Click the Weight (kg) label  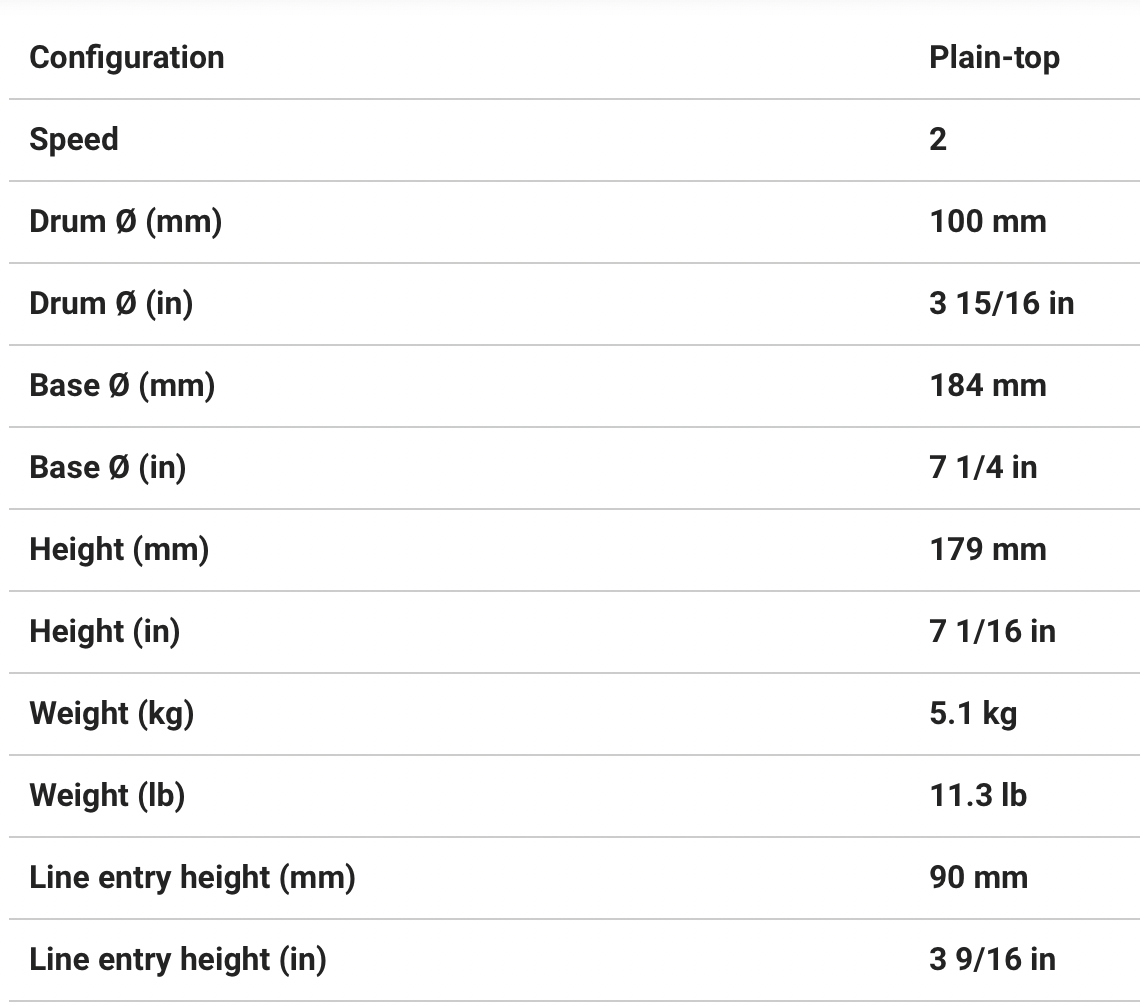point(112,714)
